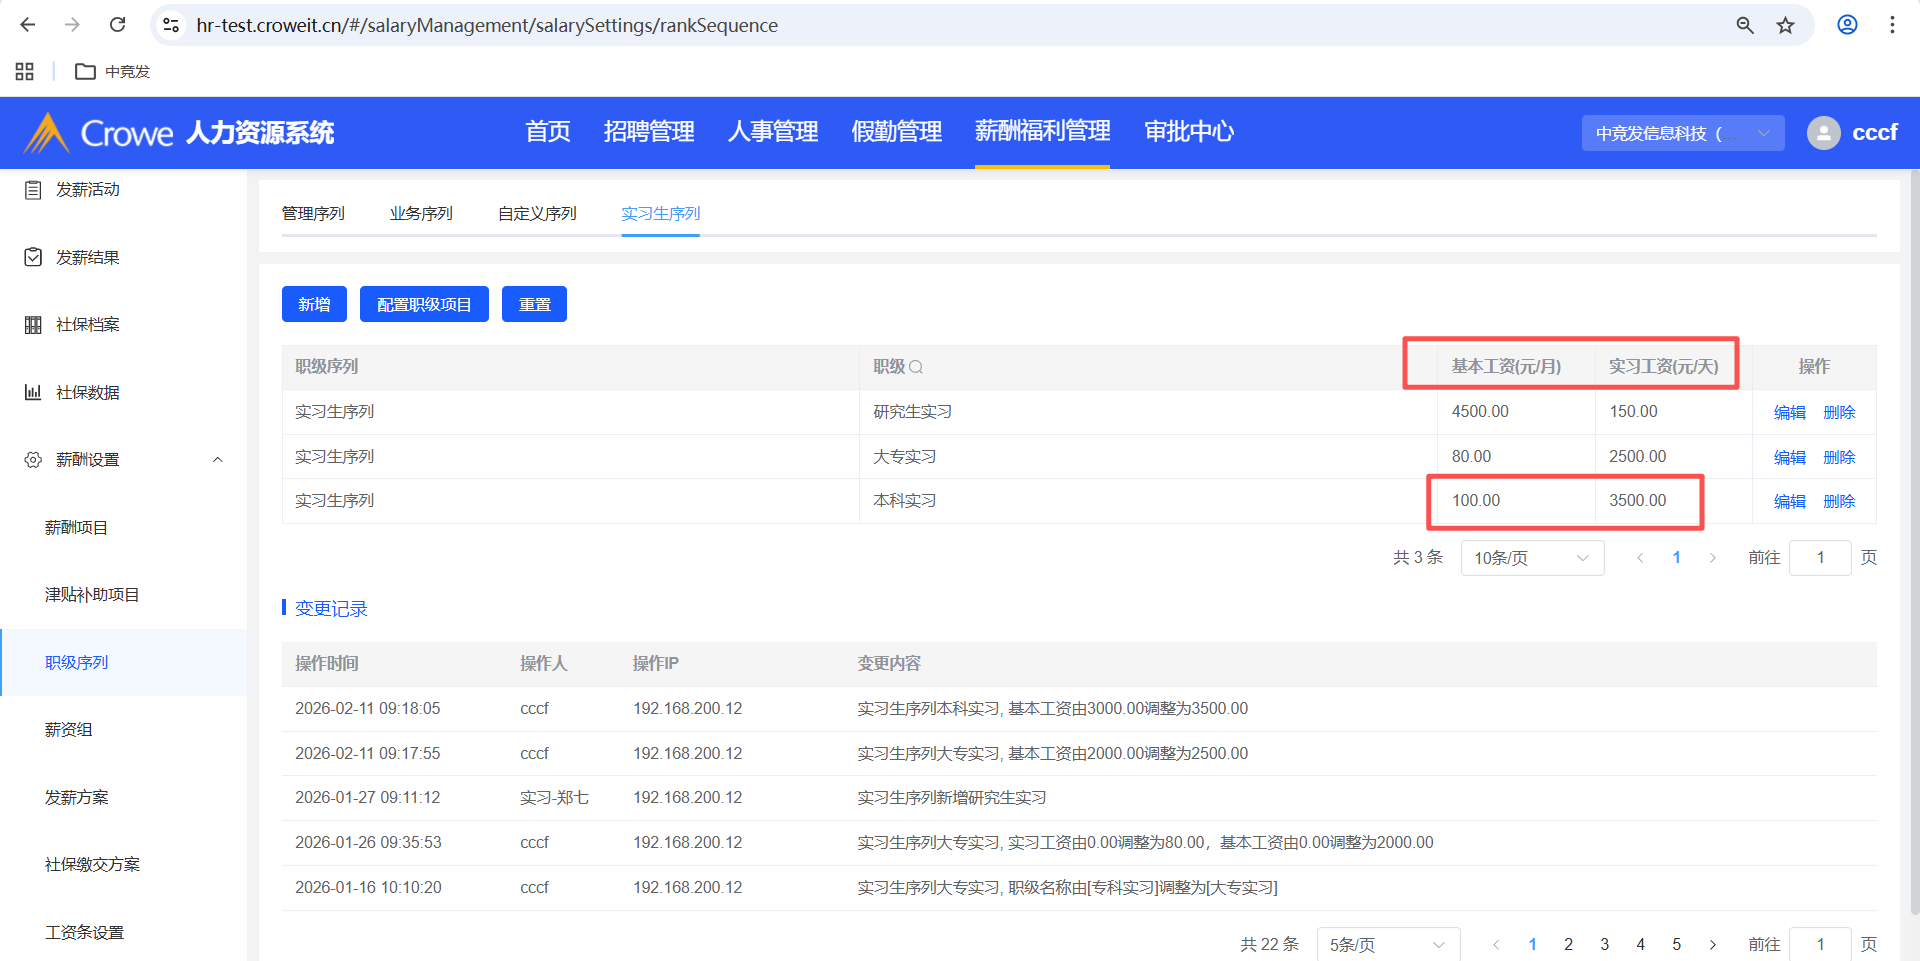This screenshot has width=1920, height=961.
Task: Bookmark this page with the star icon
Action: [1785, 25]
